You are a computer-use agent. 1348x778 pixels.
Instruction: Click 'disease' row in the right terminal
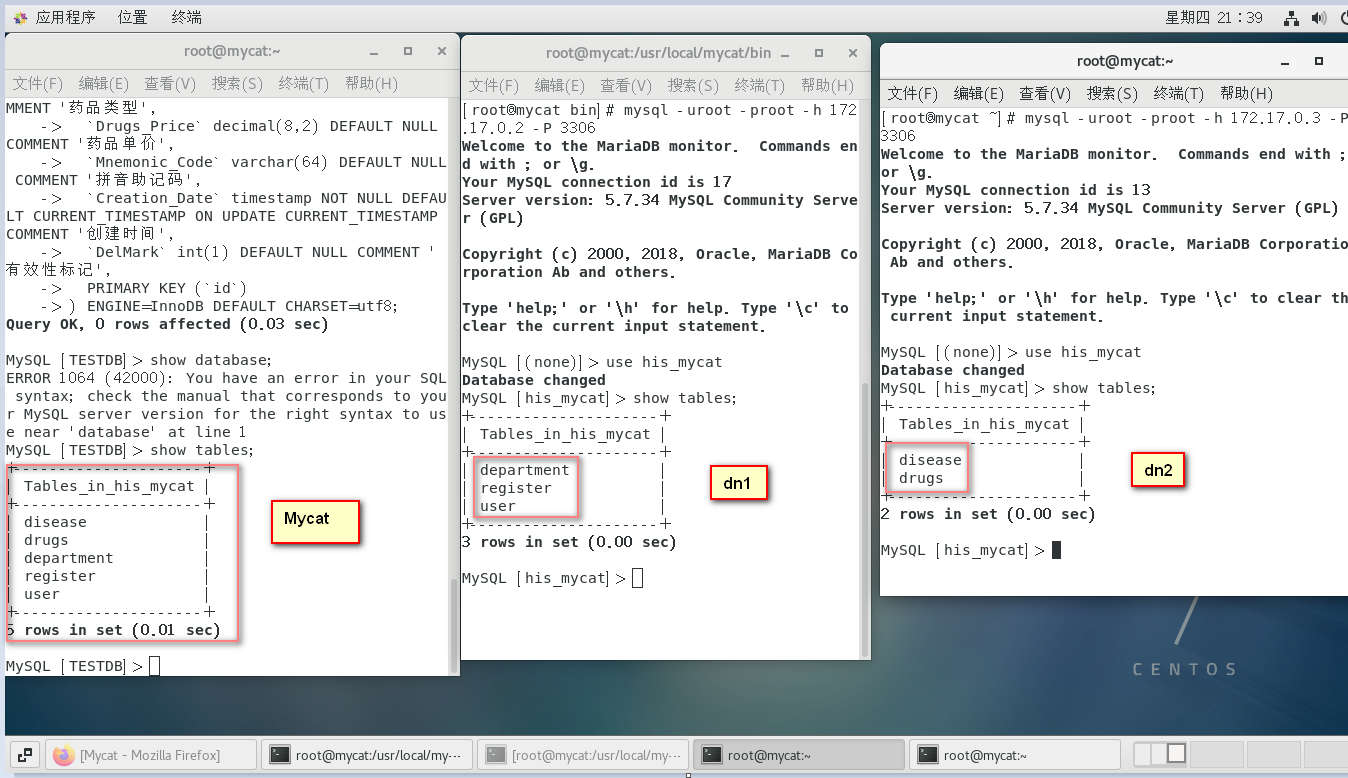pyautogui.click(x=930, y=460)
